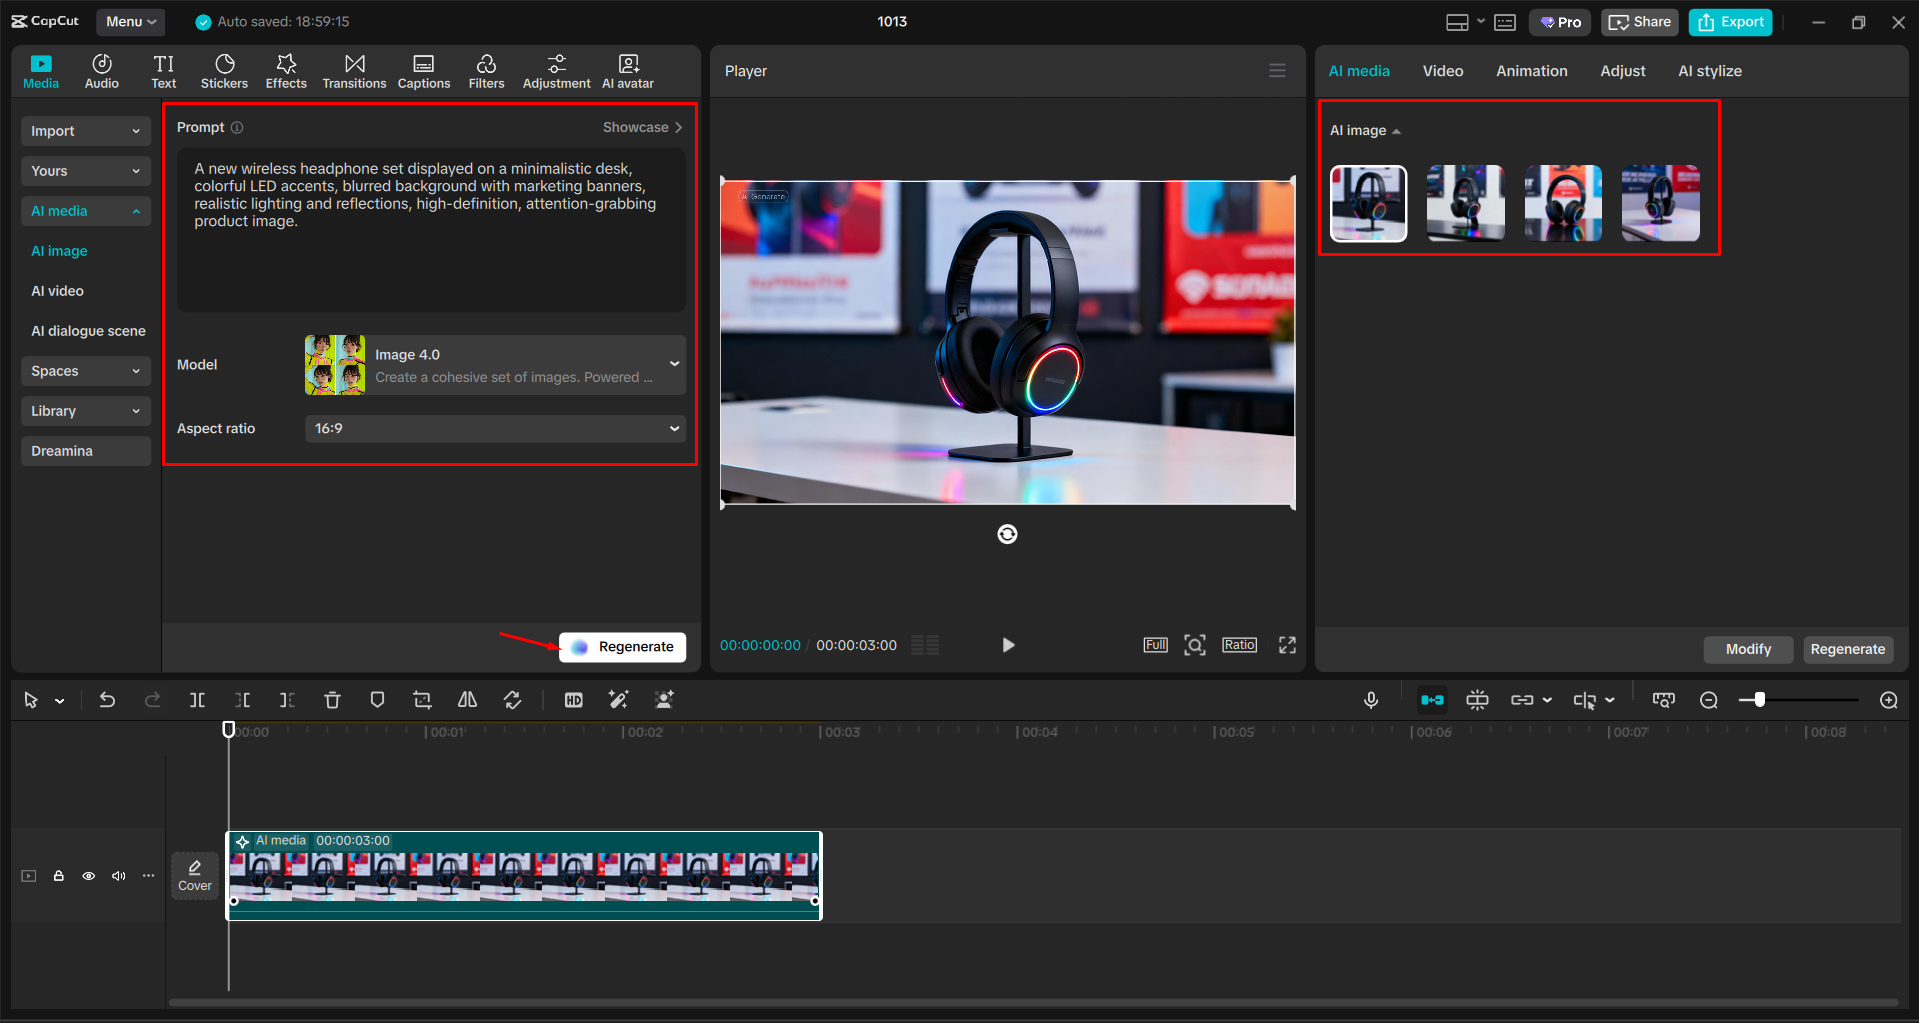Click the fullscreen icon in the player
Image resolution: width=1919 pixels, height=1023 pixels.
[1287, 645]
